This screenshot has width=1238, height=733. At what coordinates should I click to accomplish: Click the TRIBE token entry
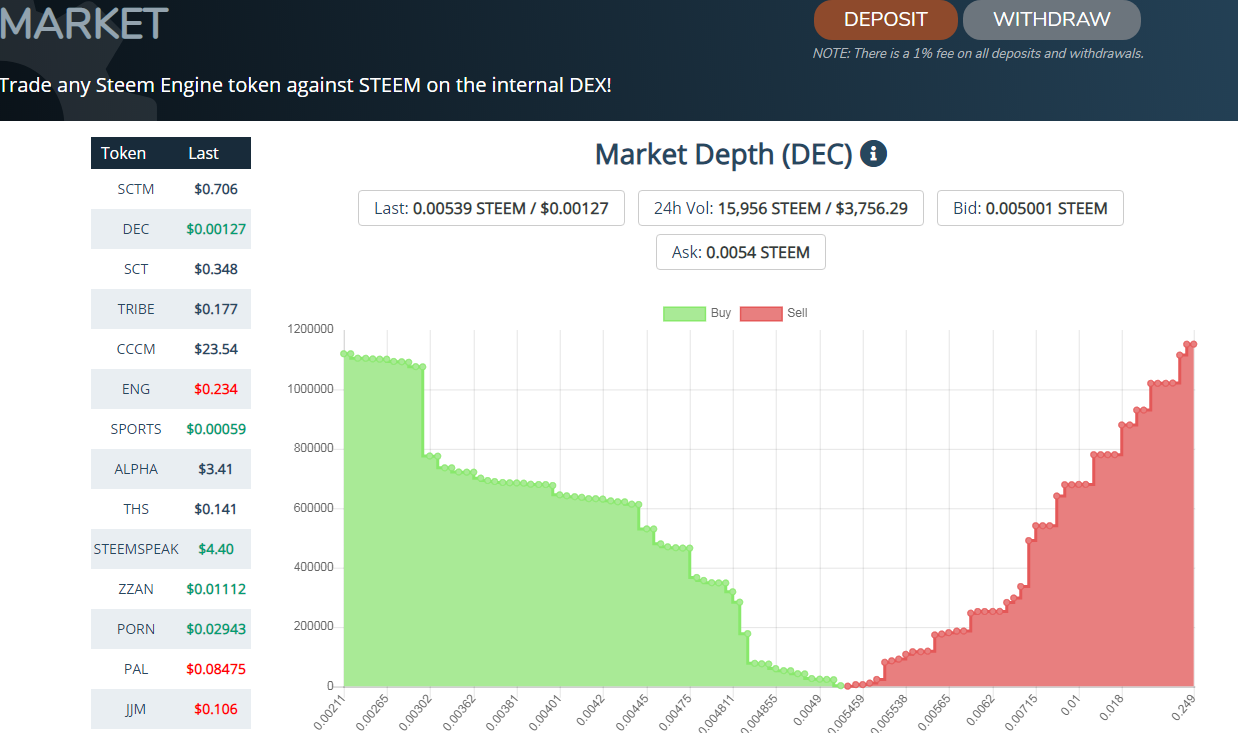click(x=170, y=308)
